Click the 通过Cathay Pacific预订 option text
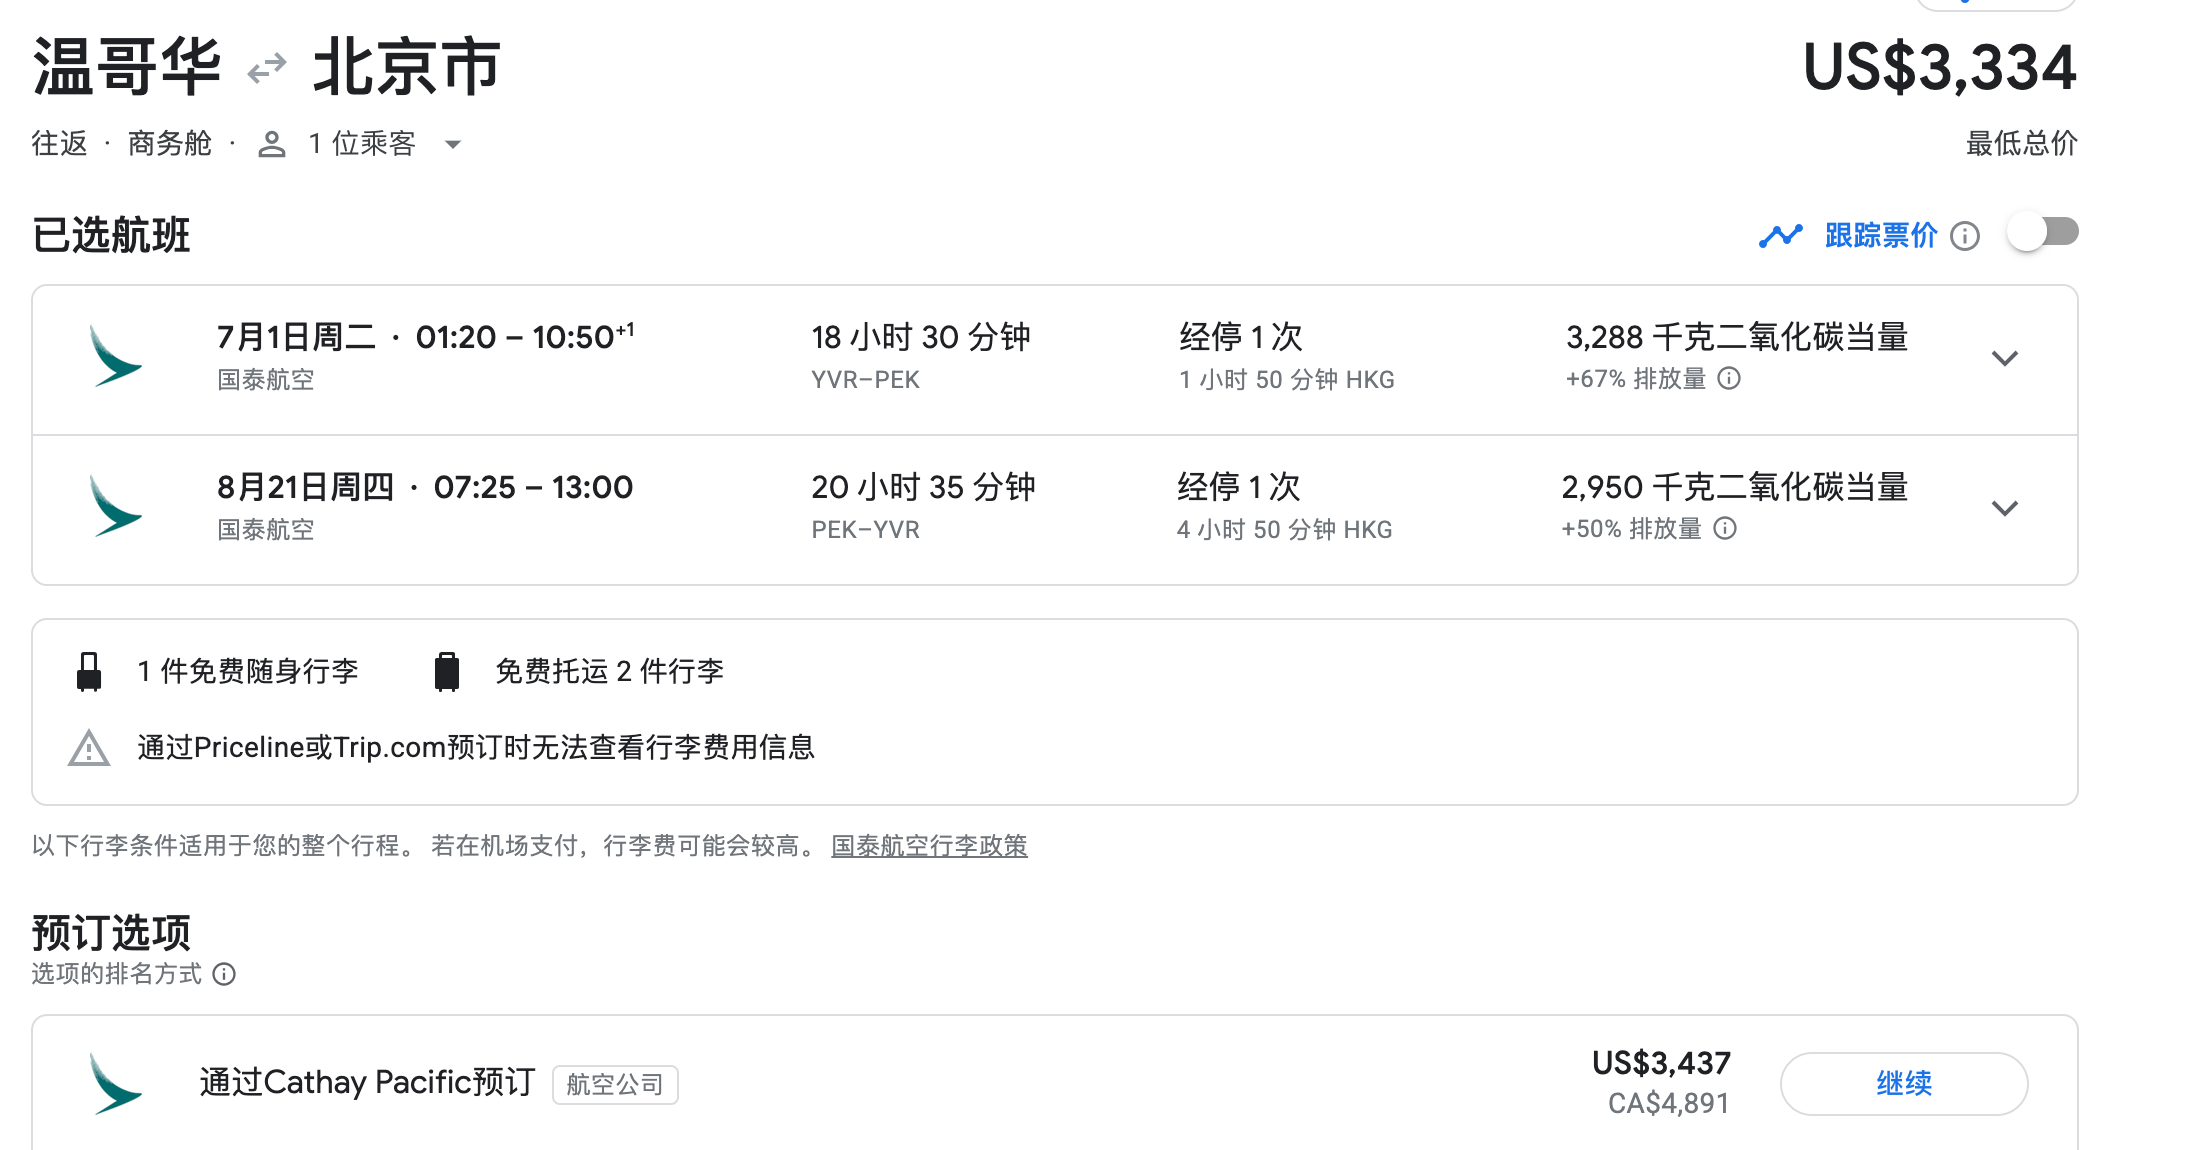2188x1150 pixels. [x=367, y=1083]
